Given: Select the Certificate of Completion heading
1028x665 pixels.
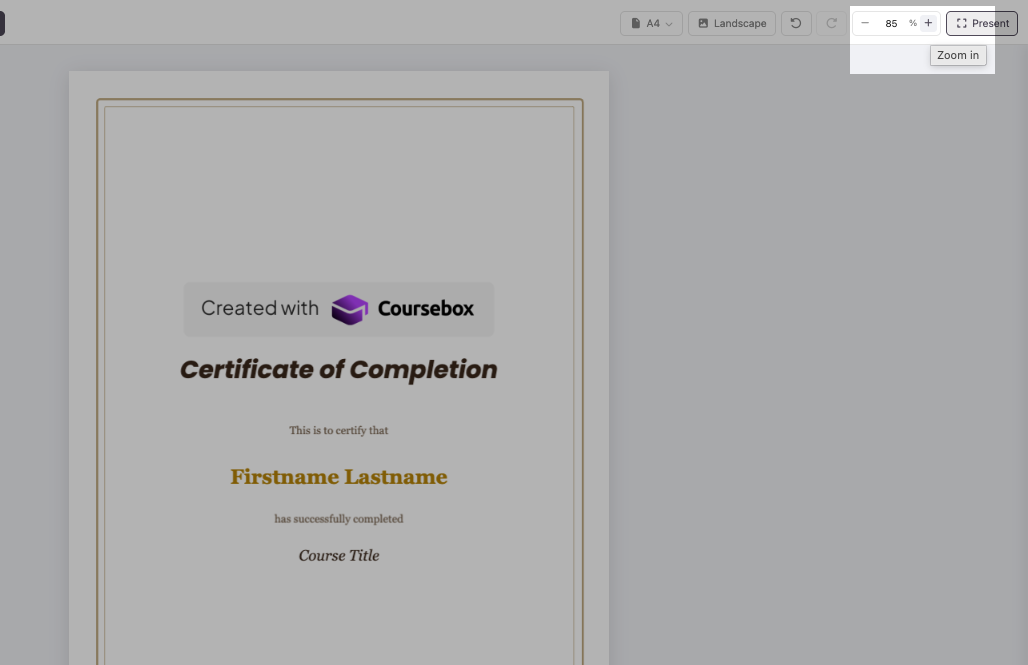Looking at the screenshot, I should pos(338,370).
